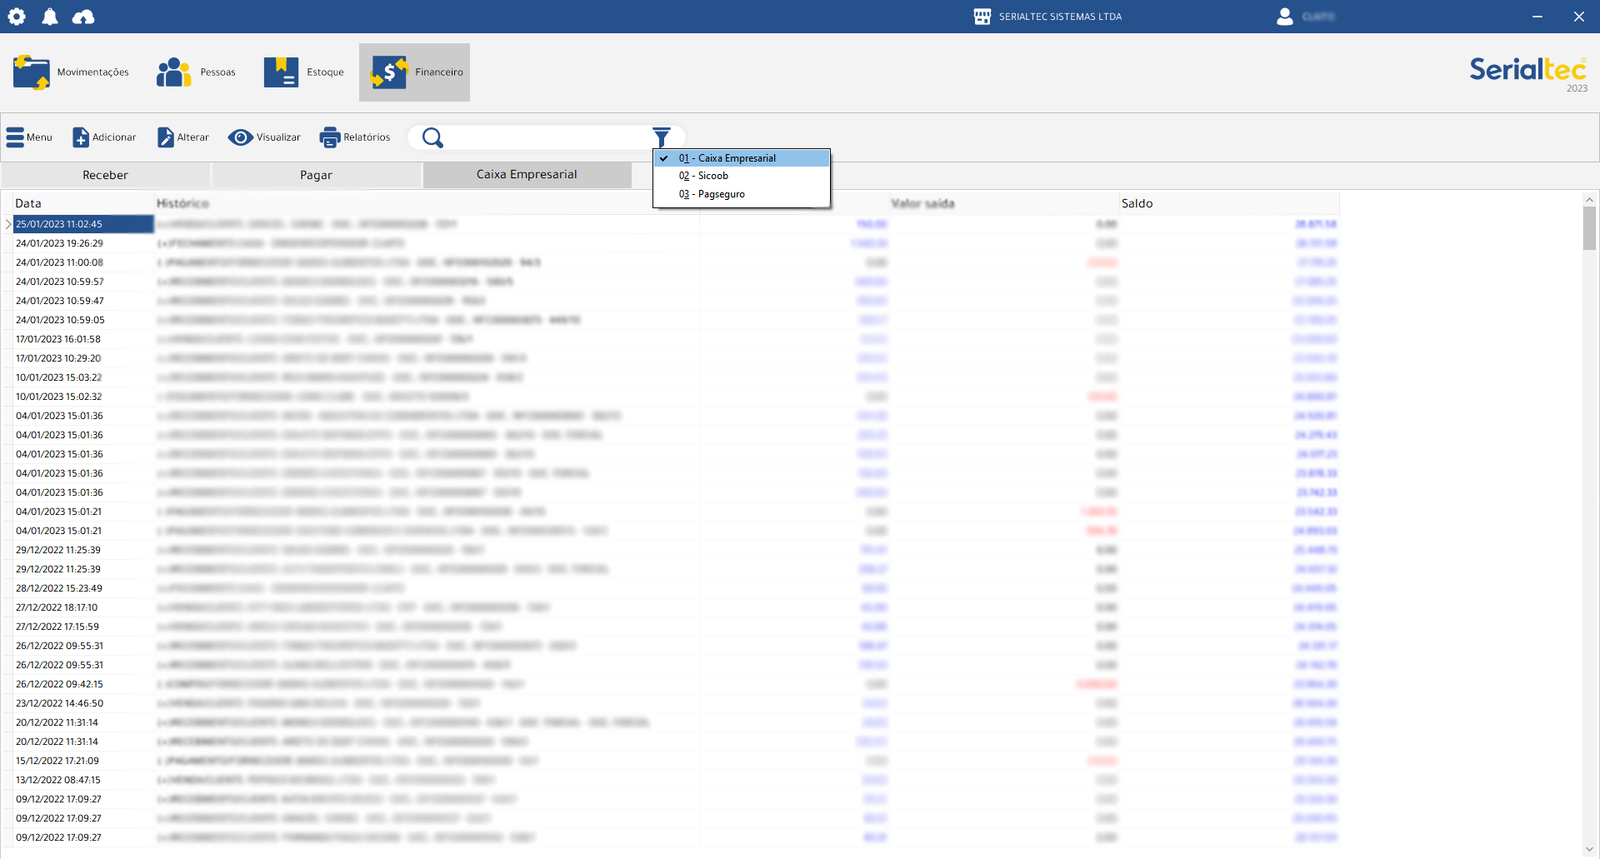Open the Relatórios printer button
This screenshot has width=1600, height=859.
355,137
